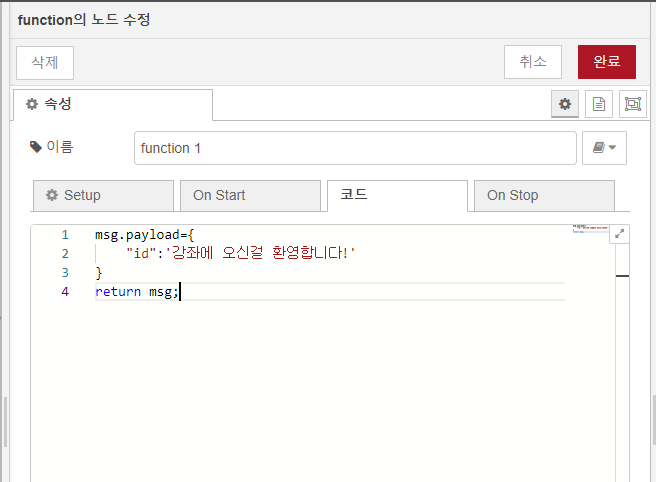Viewport: 656px width, 482px height.
Task: Open node appearance settings icon
Action: coord(633,104)
